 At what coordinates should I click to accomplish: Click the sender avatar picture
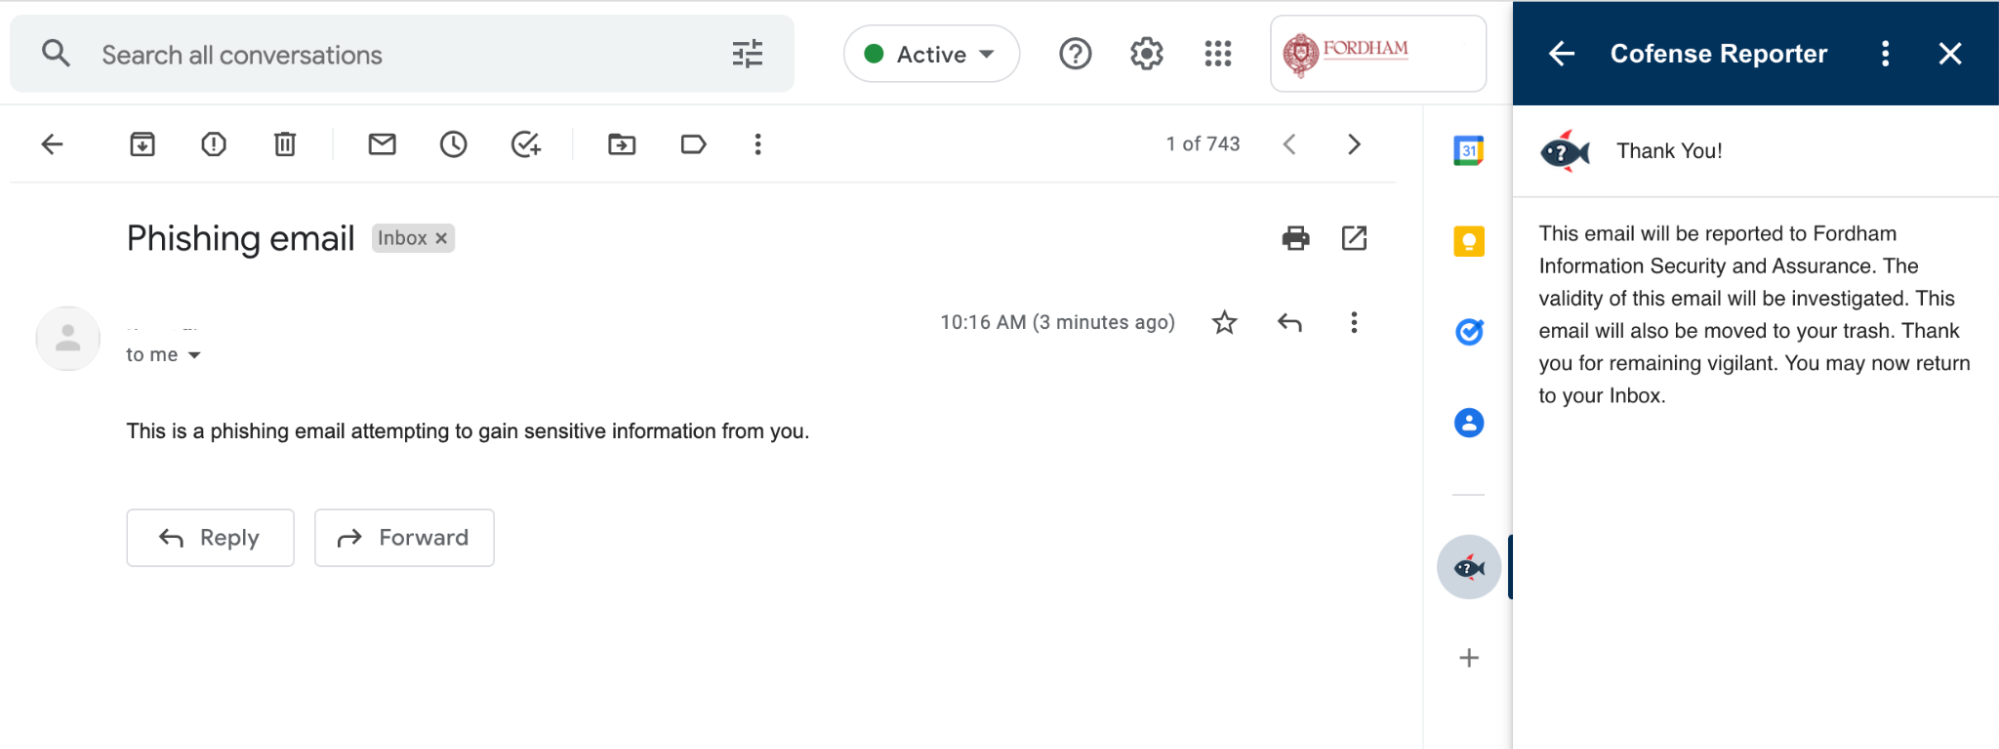point(68,338)
